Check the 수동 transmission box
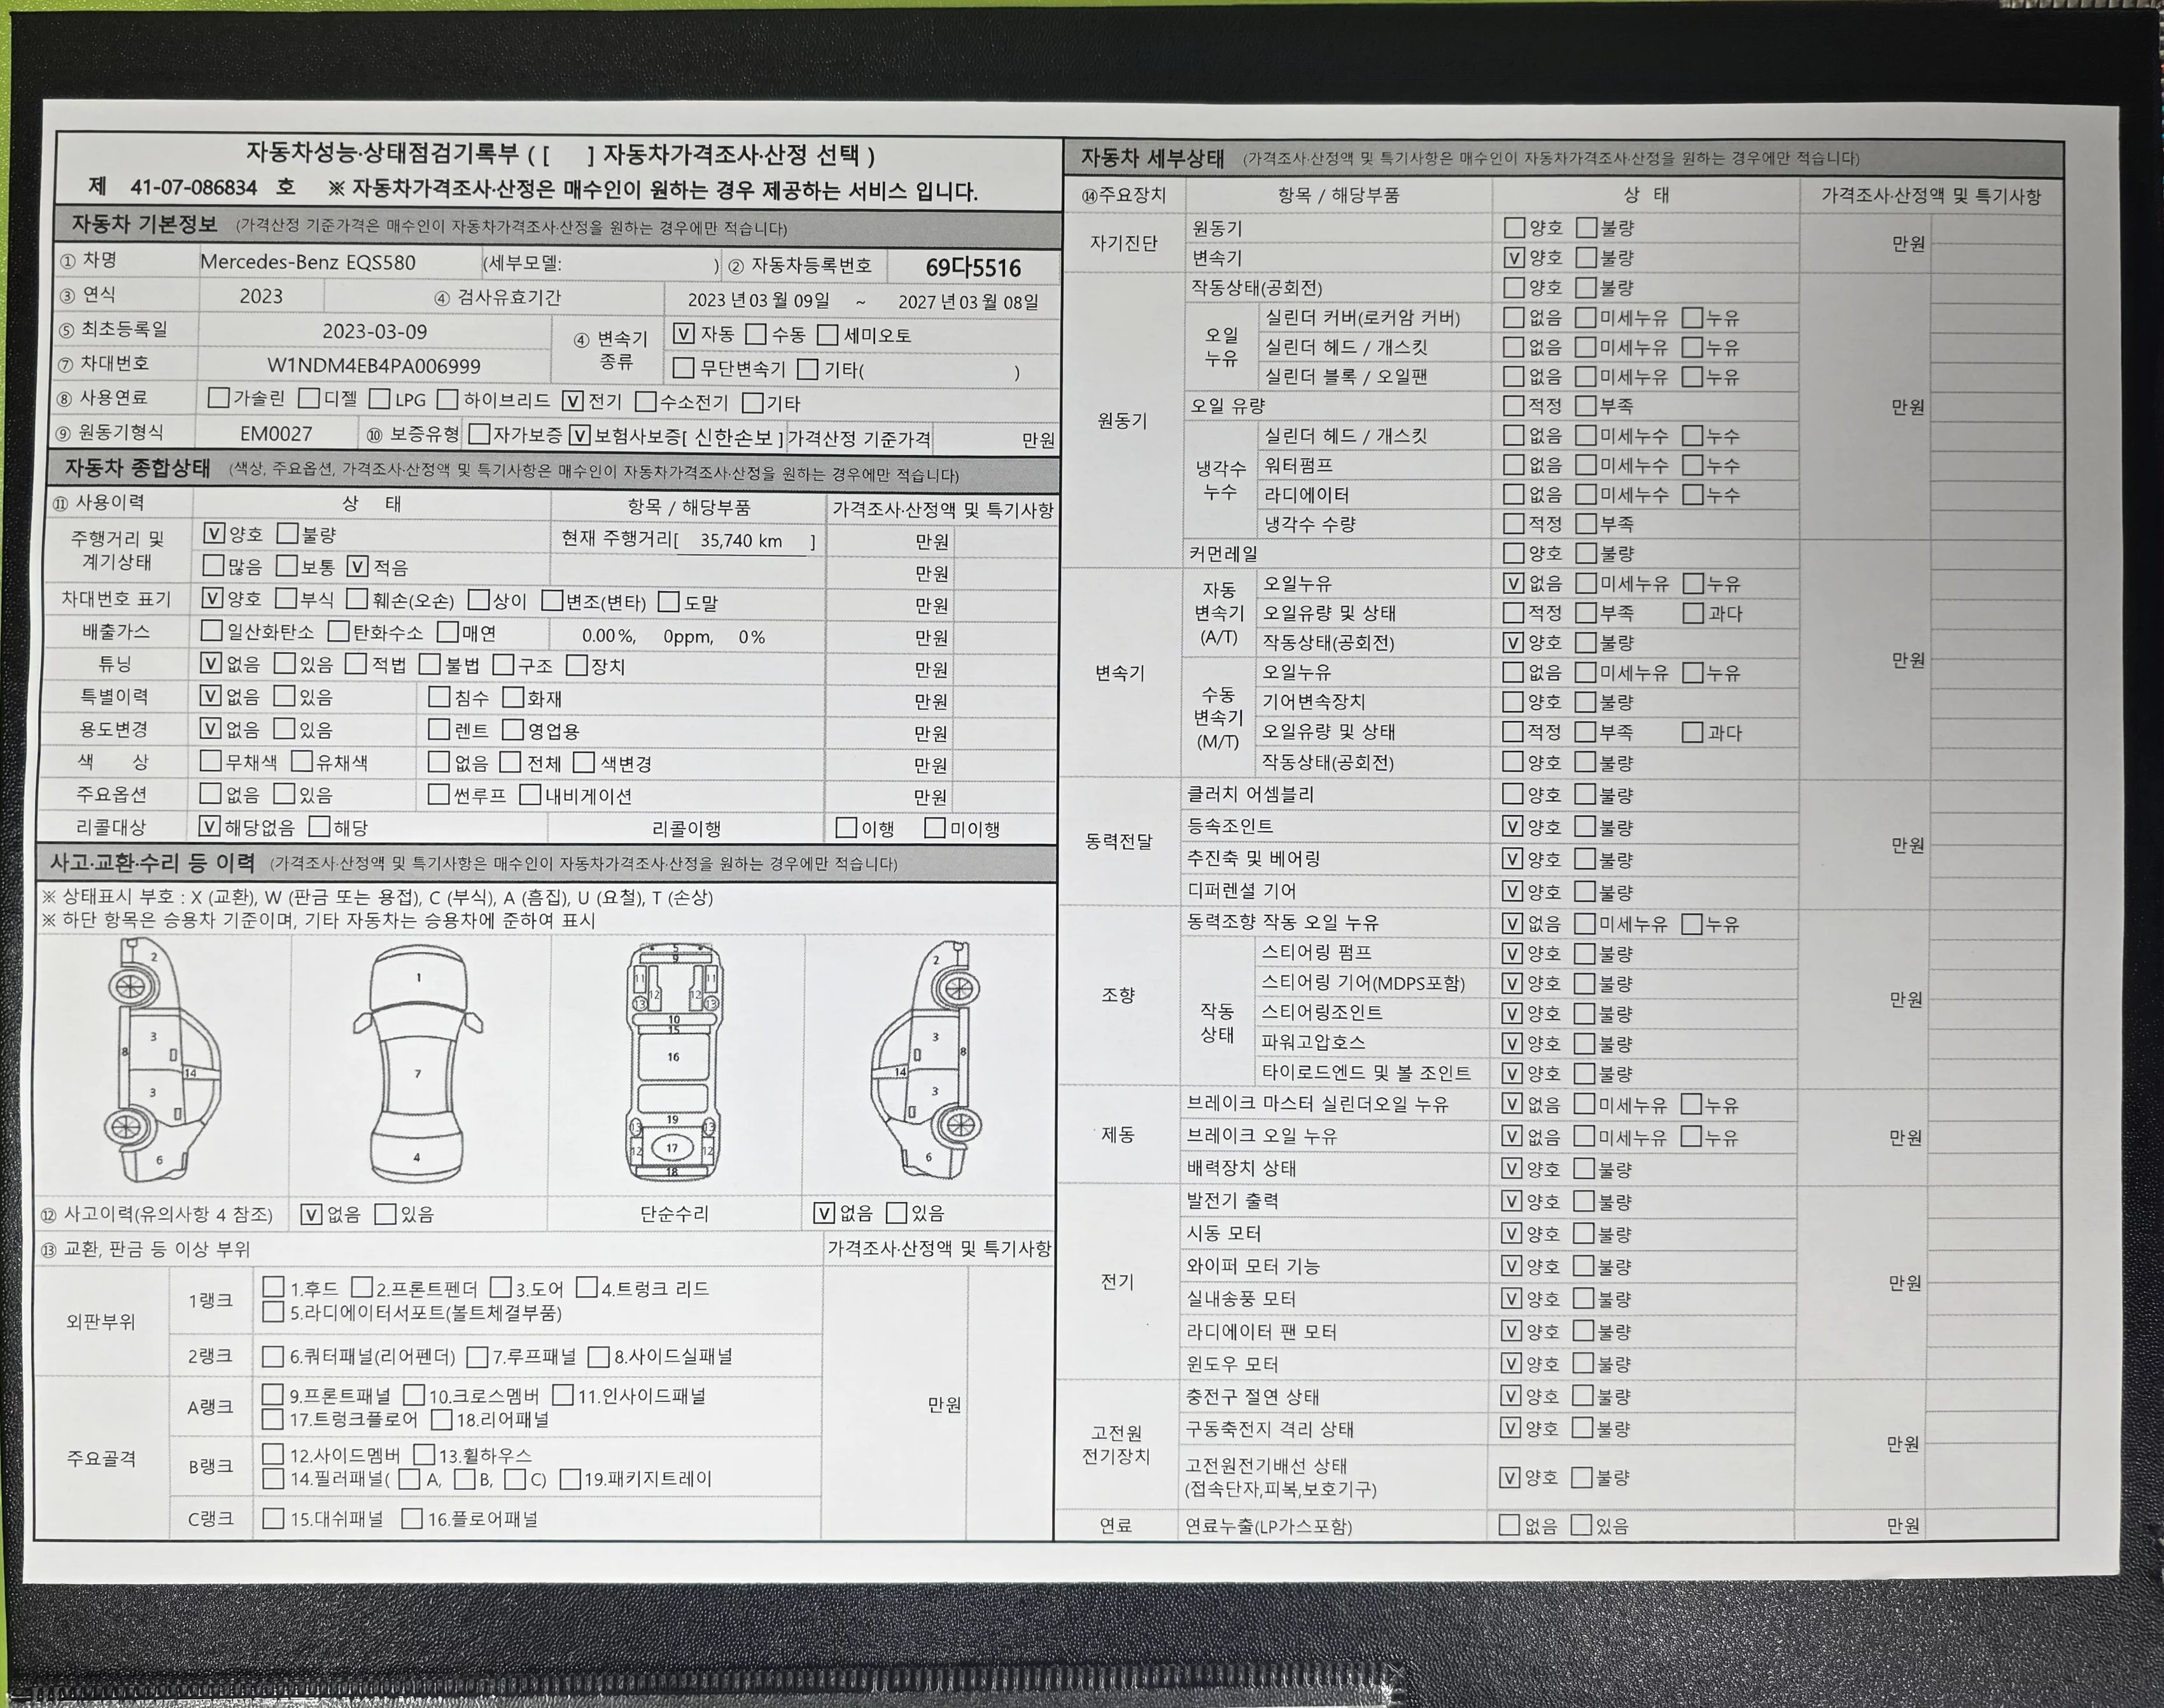The height and width of the screenshot is (1708, 2164). (x=756, y=334)
